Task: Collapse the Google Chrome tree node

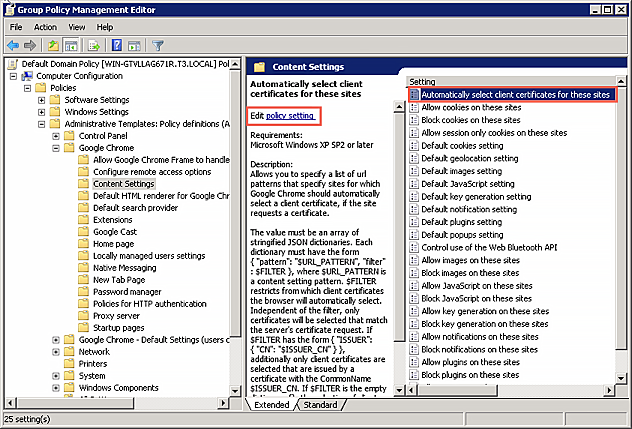Action: 56,148
